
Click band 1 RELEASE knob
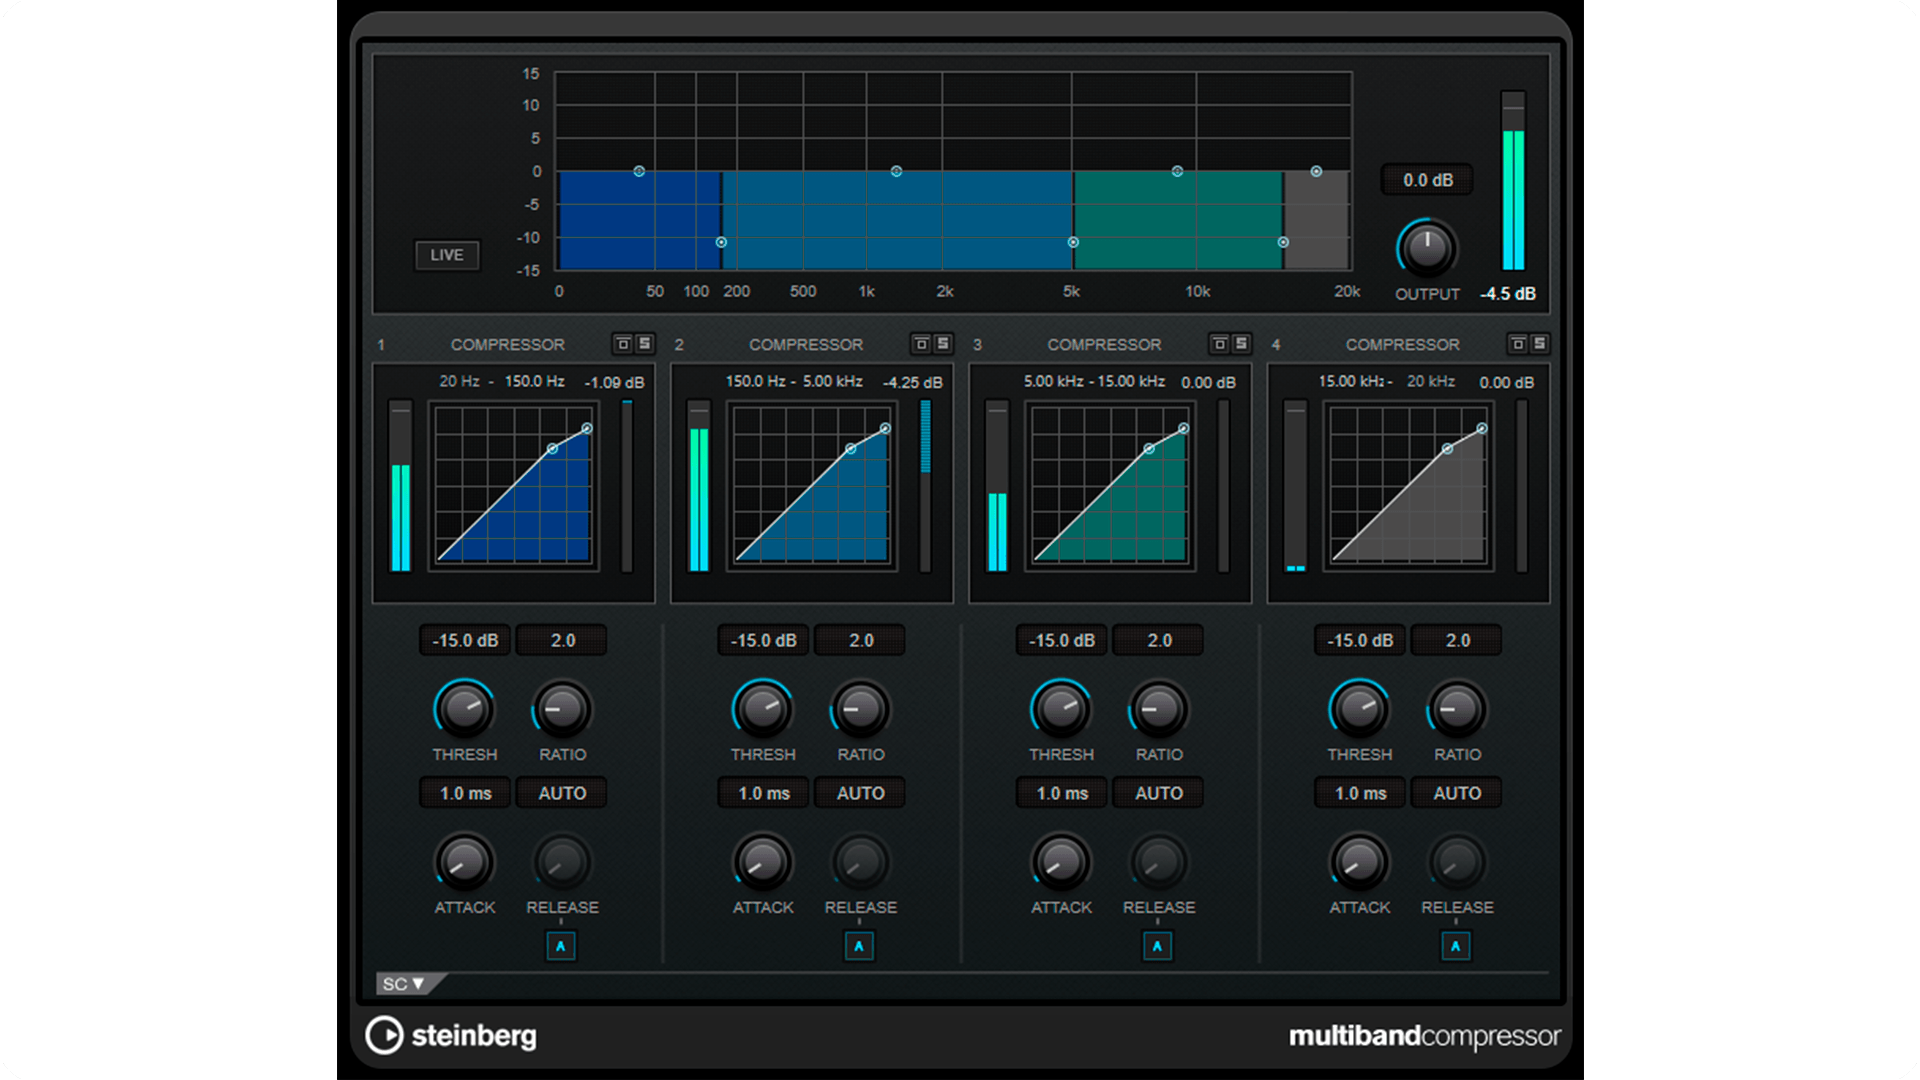coord(562,862)
